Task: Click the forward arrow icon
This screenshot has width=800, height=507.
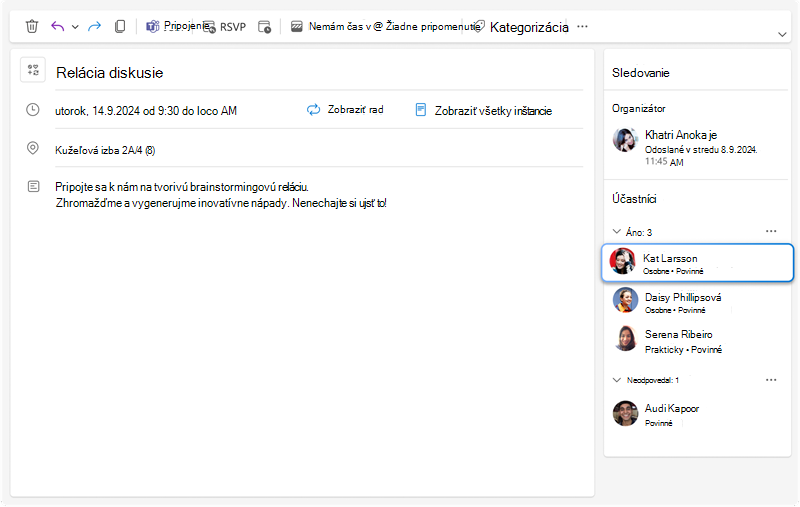Action: (94, 27)
